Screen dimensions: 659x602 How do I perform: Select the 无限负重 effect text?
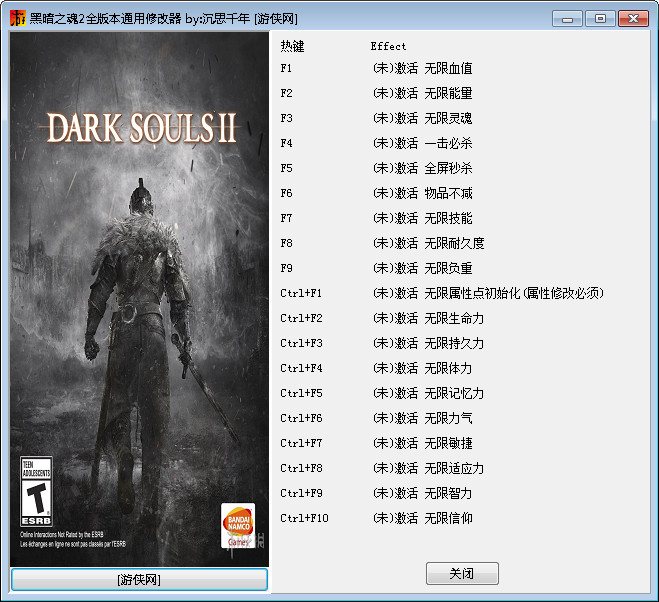448,268
